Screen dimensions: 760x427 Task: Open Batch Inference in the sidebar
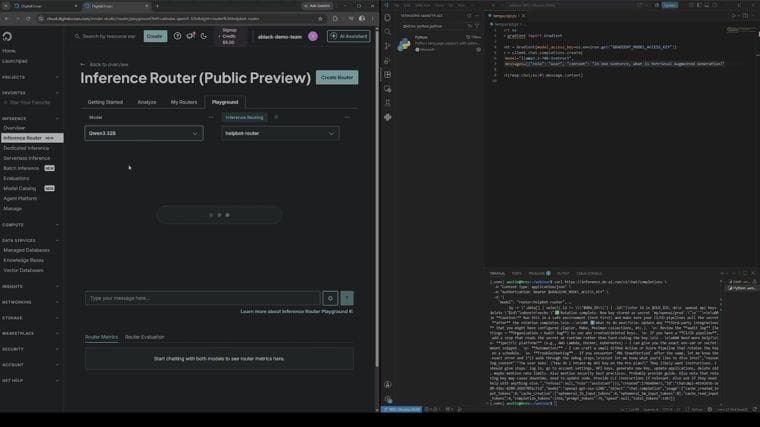click(x=21, y=168)
